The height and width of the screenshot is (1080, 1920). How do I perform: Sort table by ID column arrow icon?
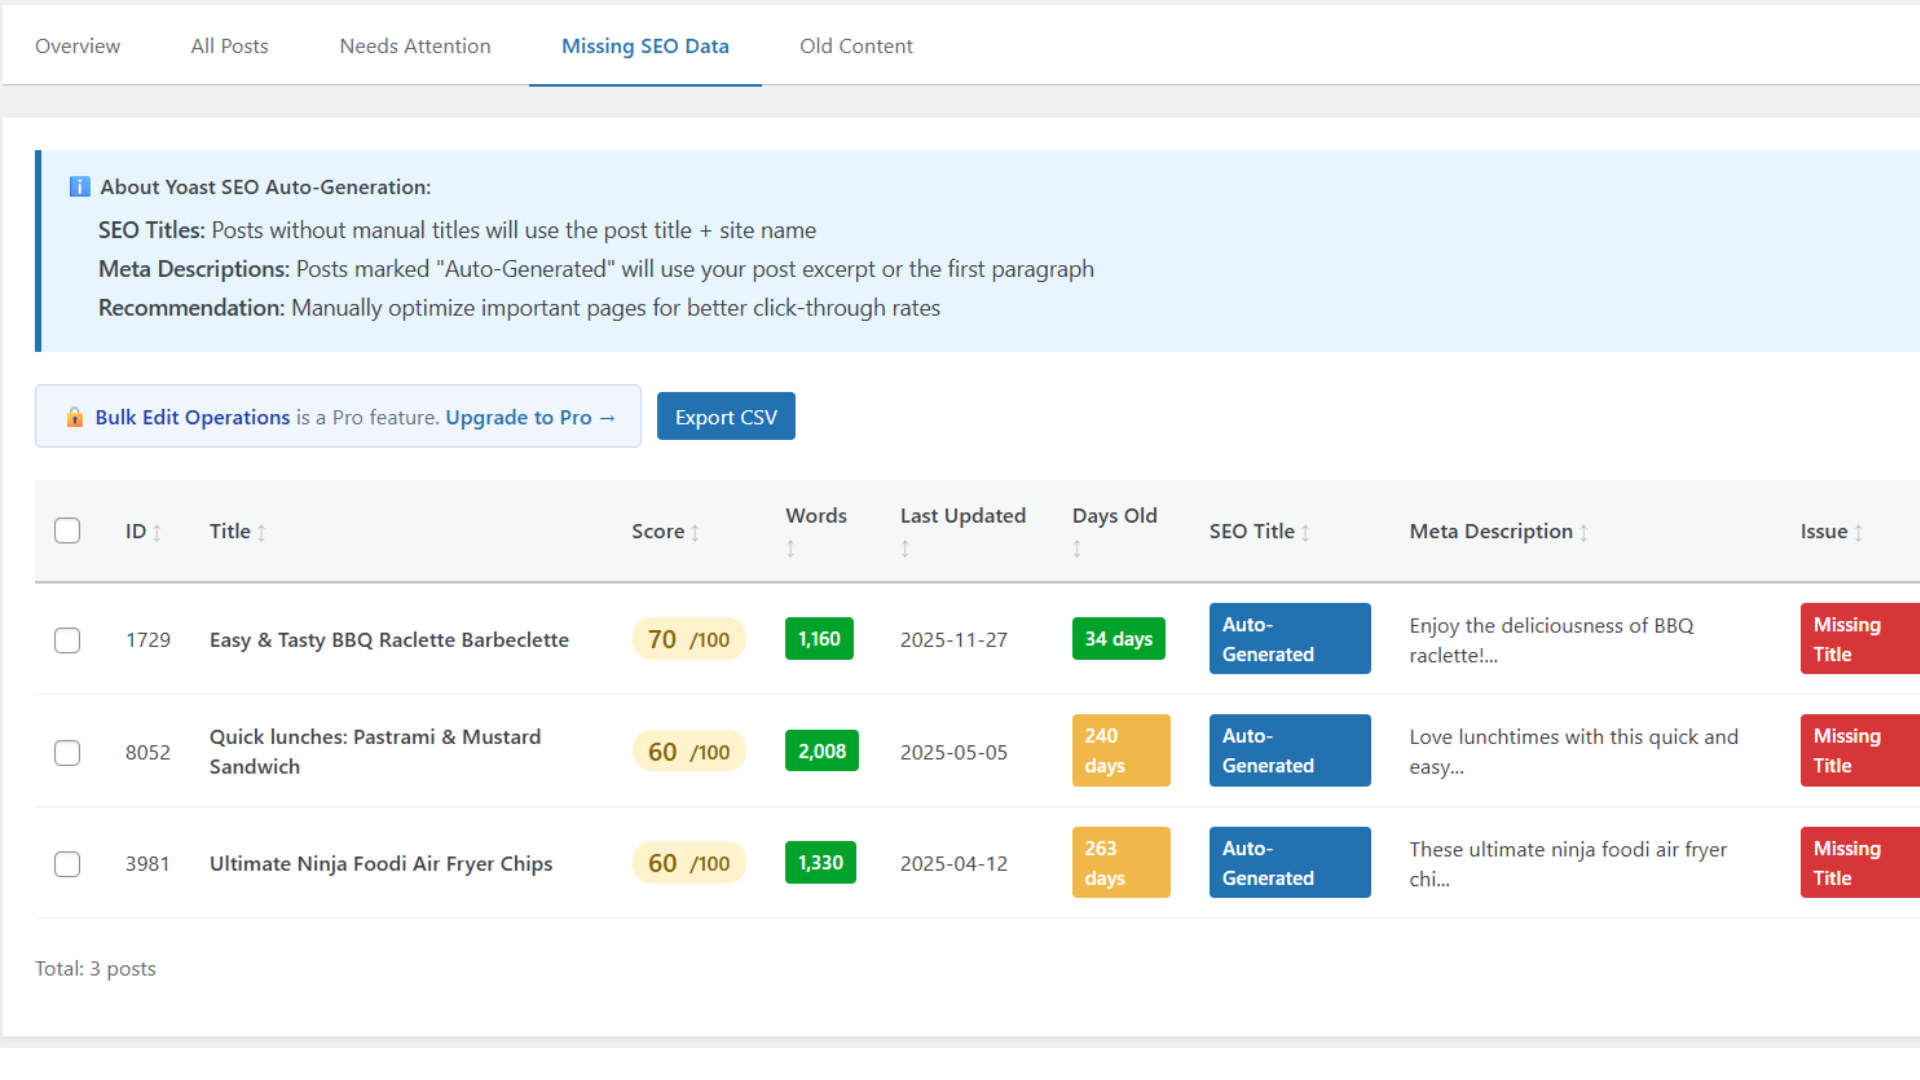157,533
